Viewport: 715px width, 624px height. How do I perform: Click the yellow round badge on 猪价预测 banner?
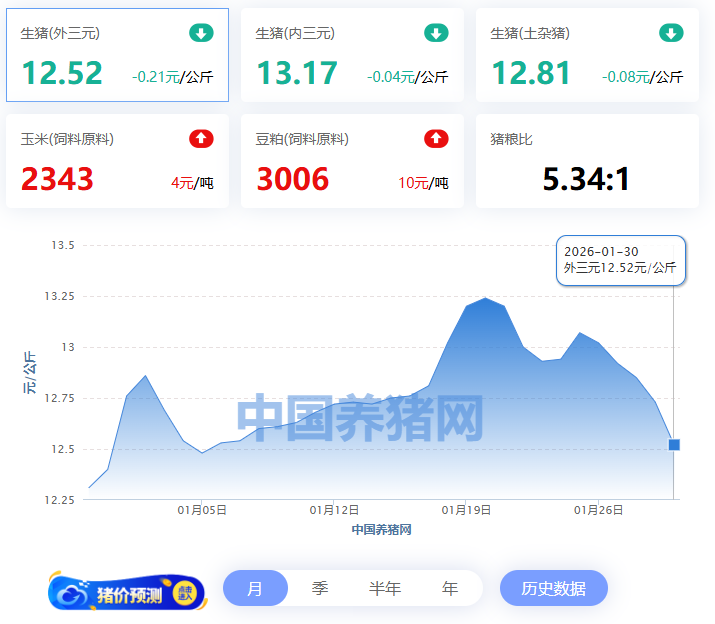tap(185, 593)
